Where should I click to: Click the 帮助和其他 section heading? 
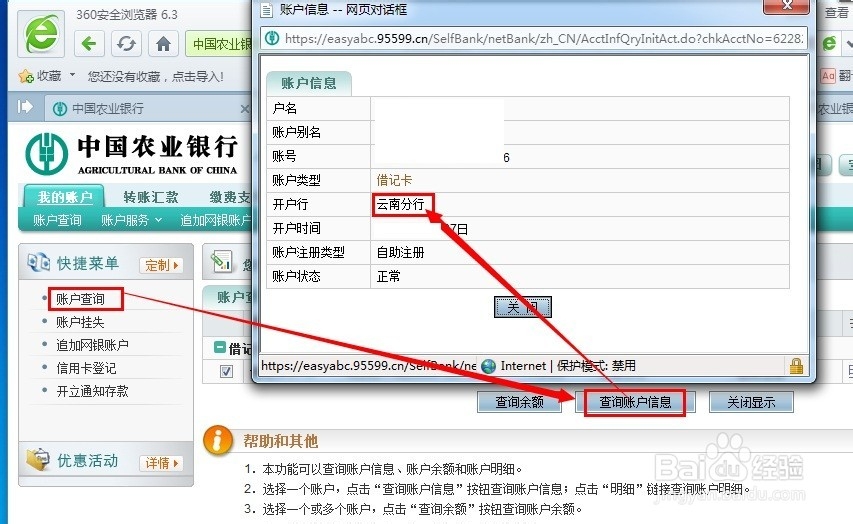280,441
